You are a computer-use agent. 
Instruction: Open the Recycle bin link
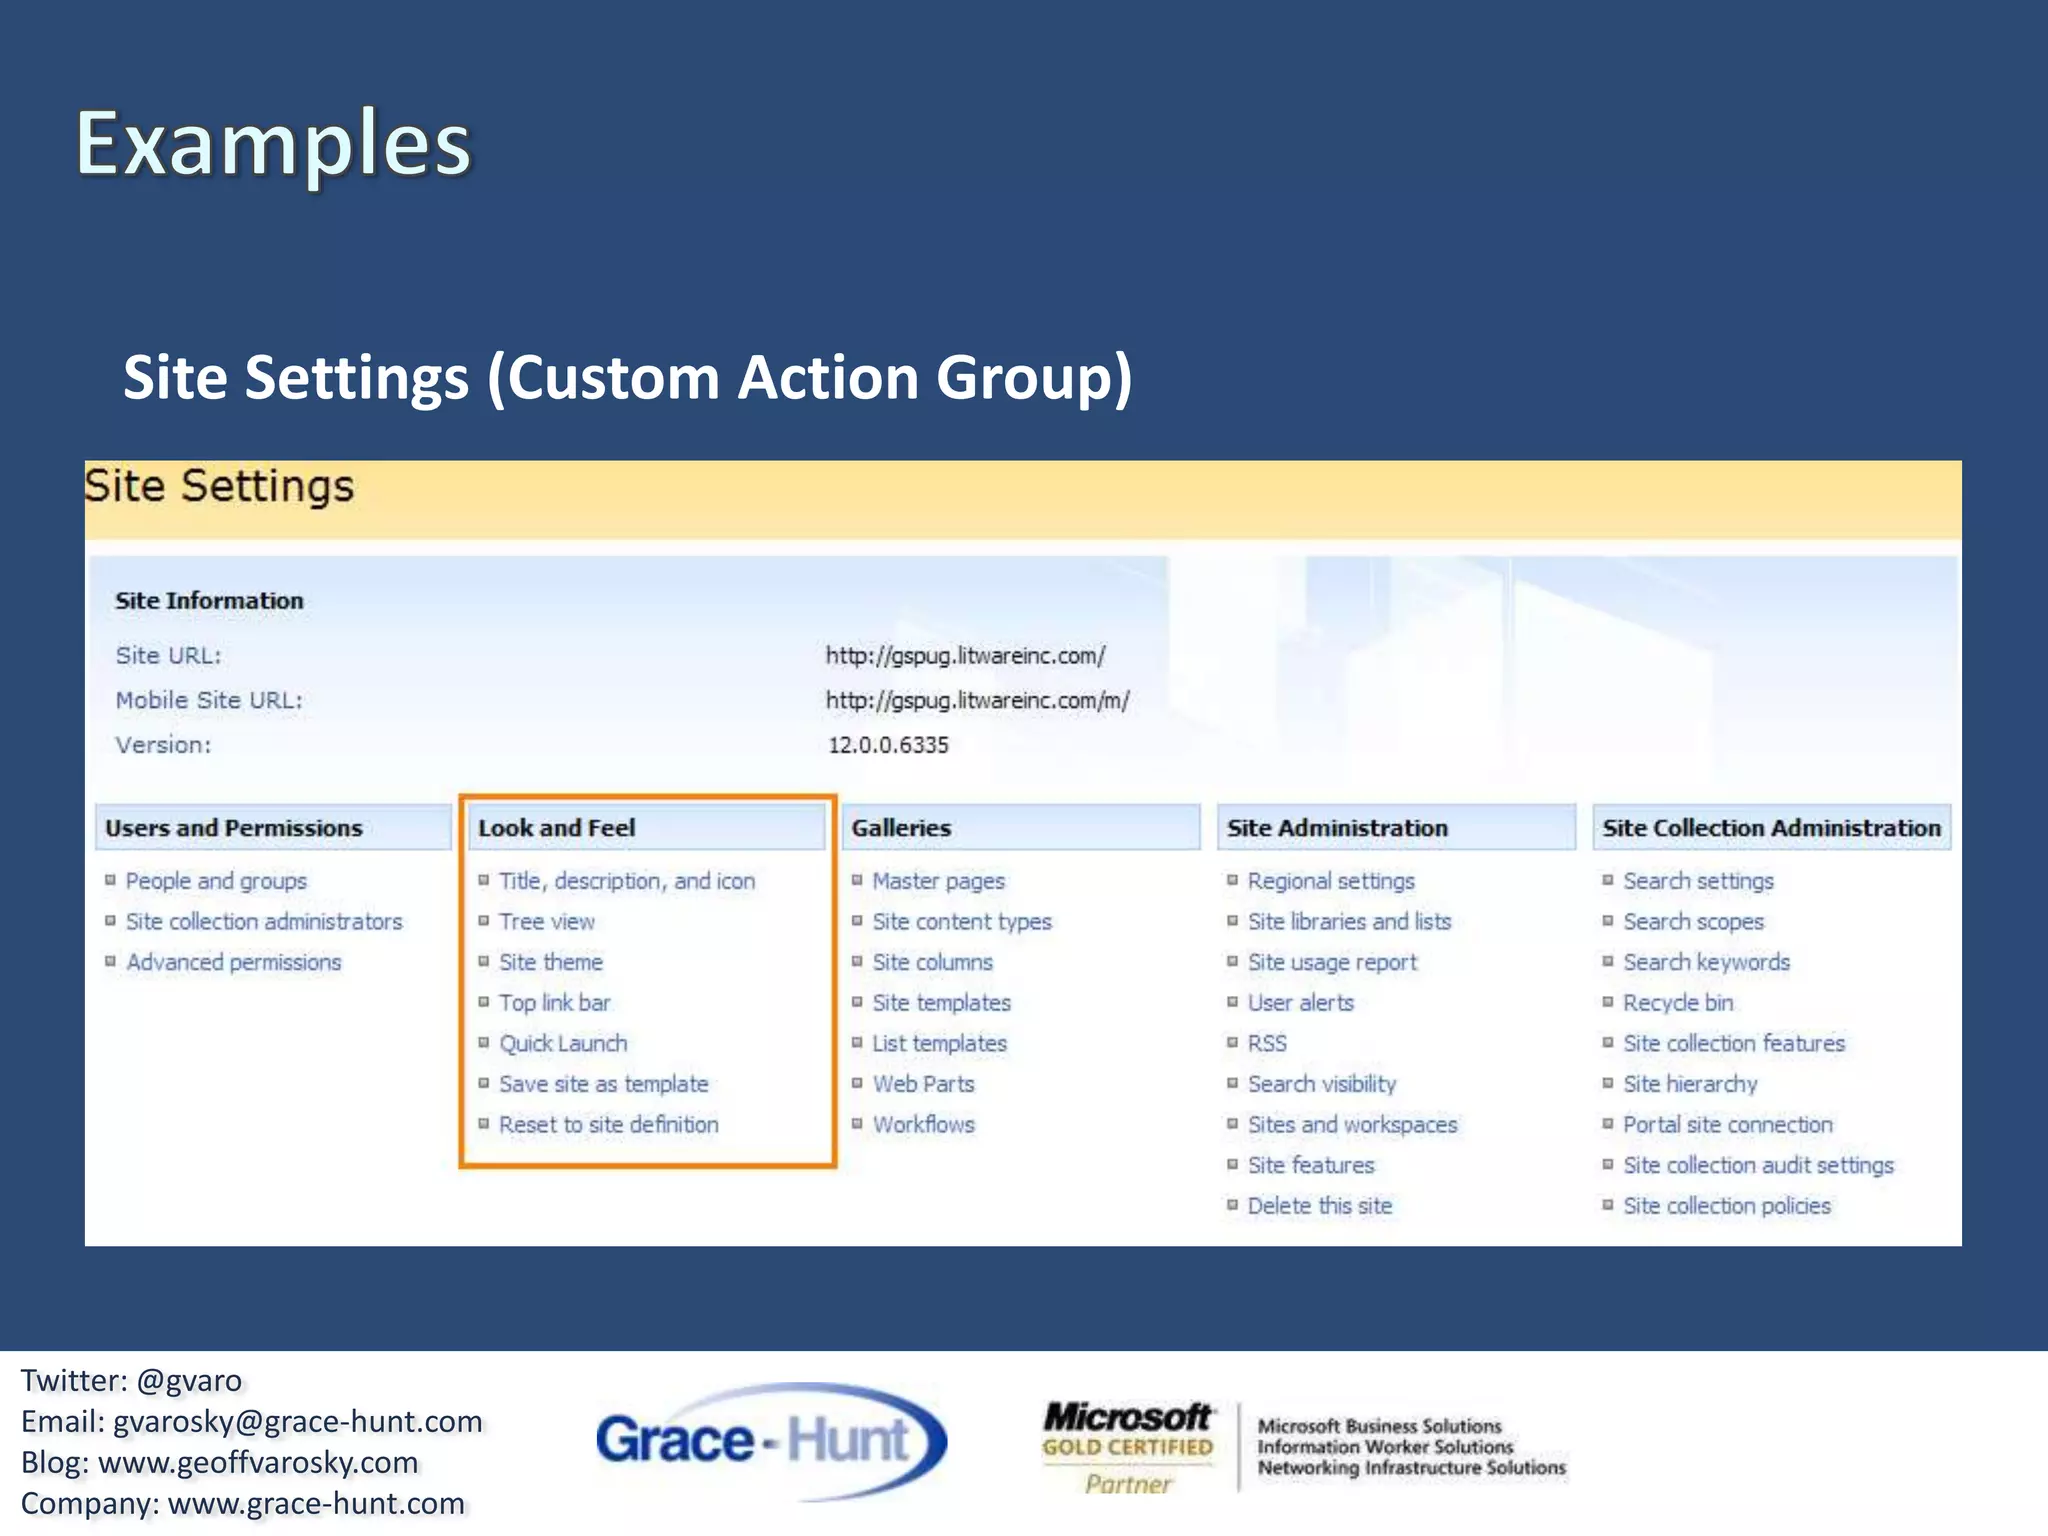point(1678,1002)
